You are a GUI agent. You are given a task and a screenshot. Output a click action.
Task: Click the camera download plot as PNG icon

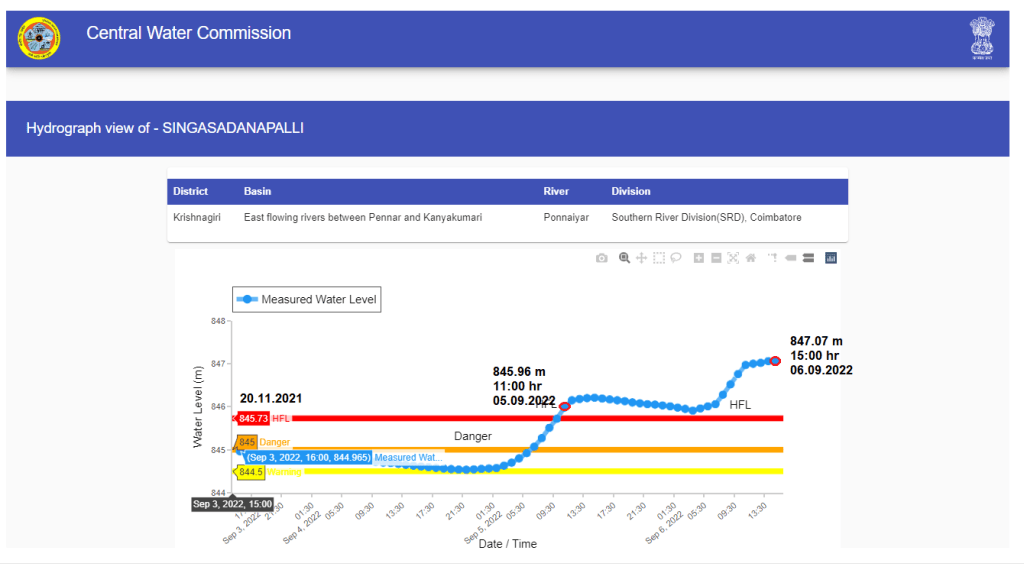(601, 258)
